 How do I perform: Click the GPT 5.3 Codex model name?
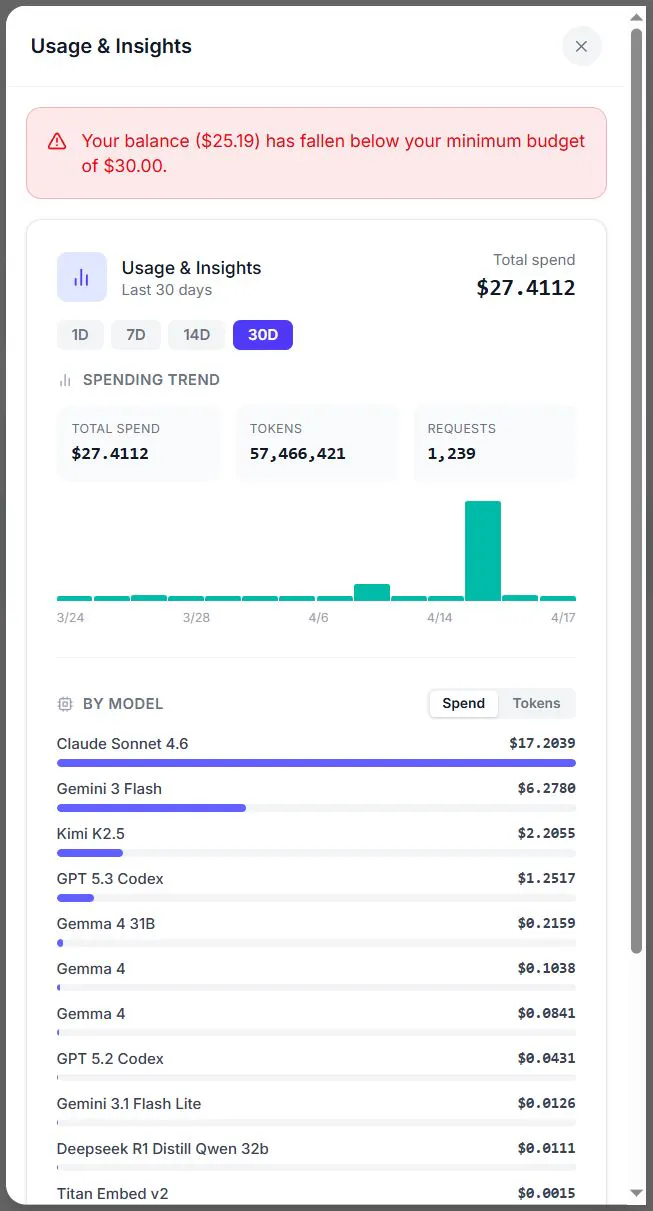pyautogui.click(x=110, y=879)
